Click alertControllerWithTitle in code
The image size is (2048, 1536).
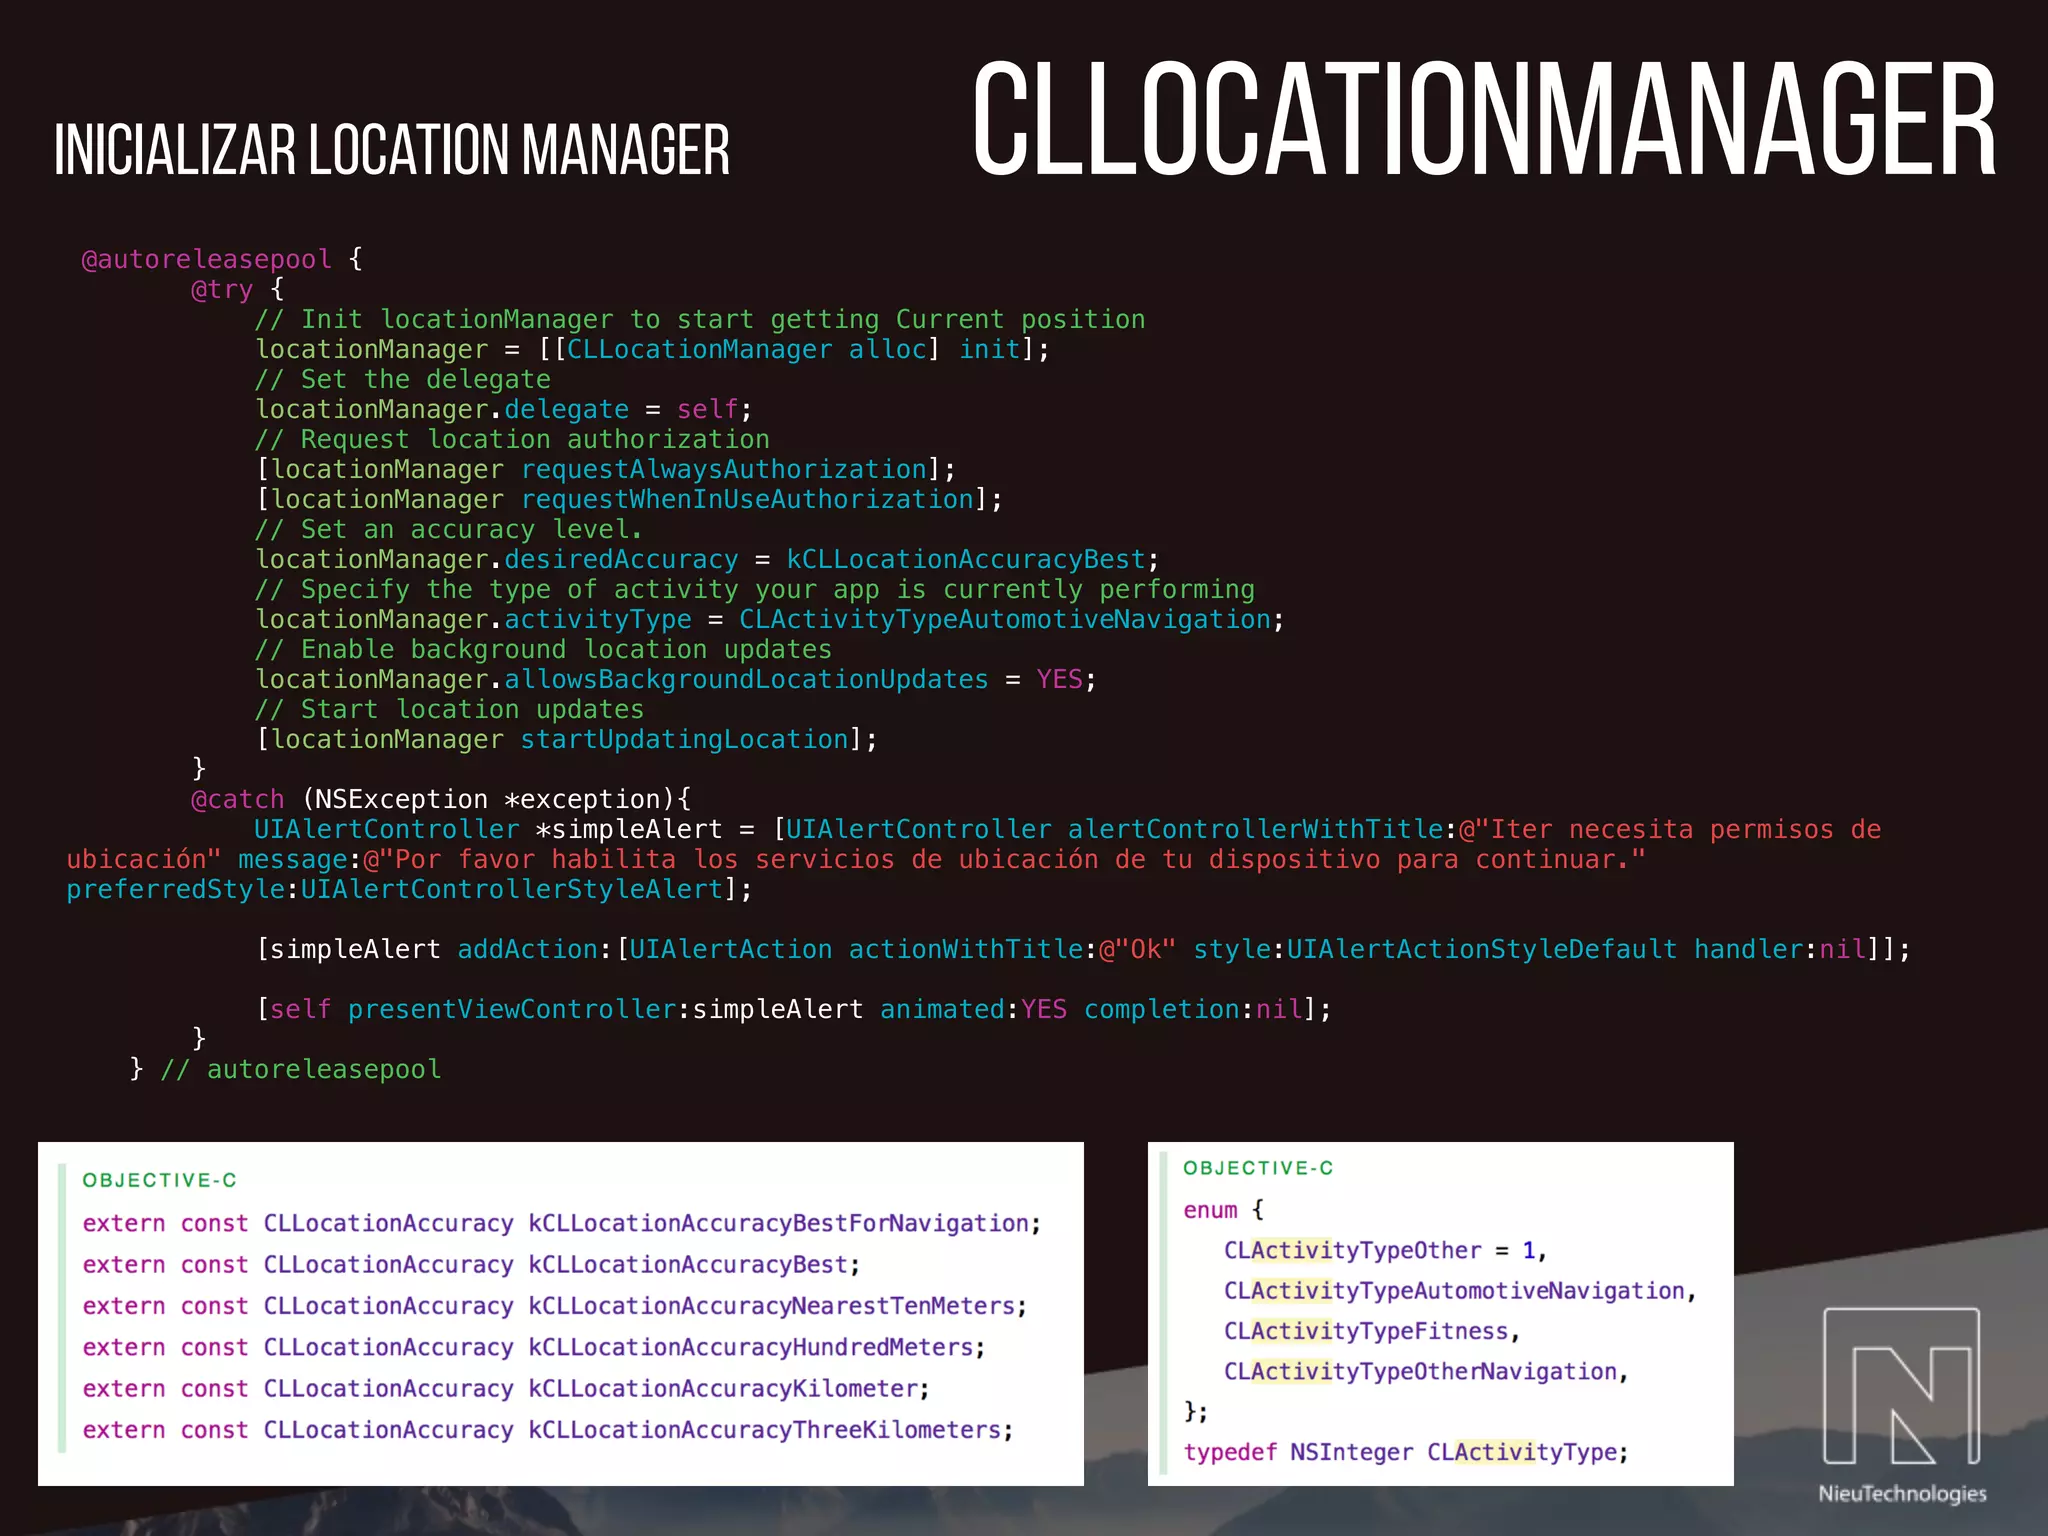click(x=1255, y=829)
